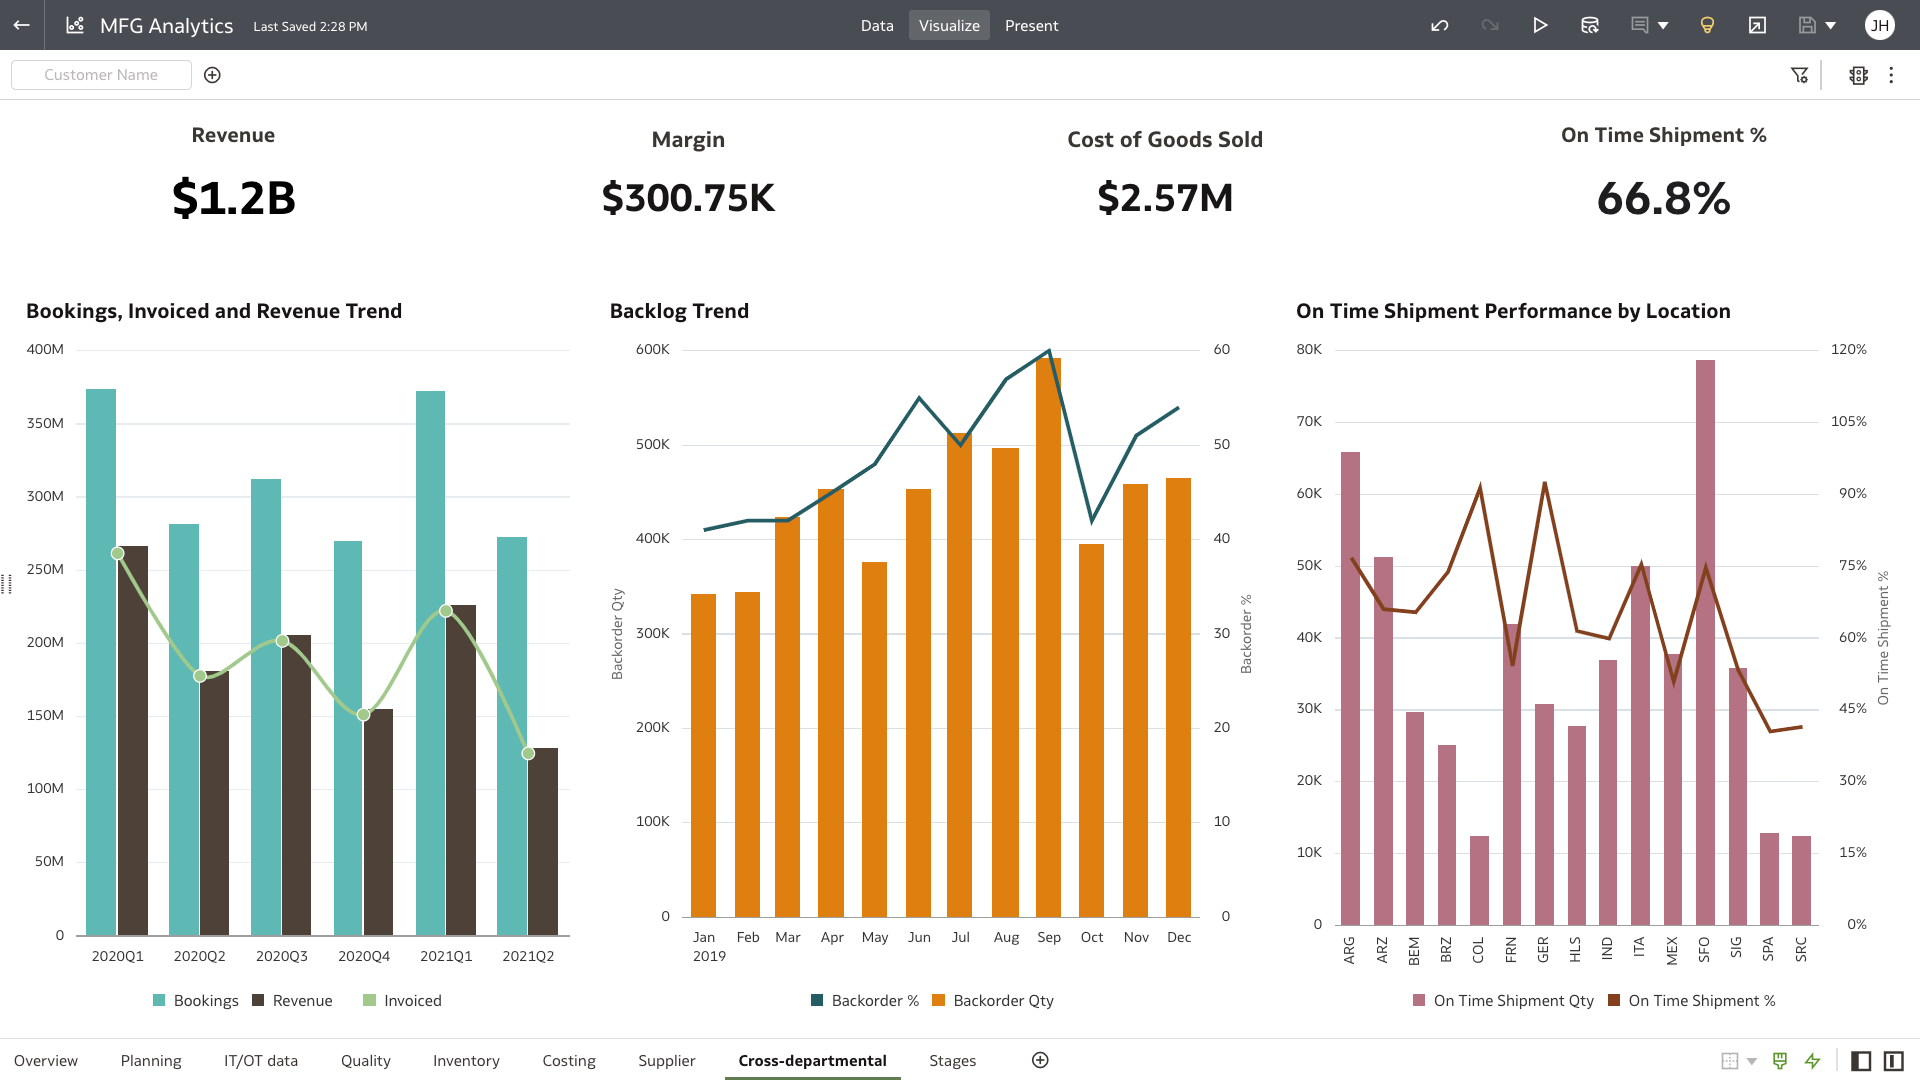
Task: Click the refresh data icon
Action: pyautogui.click(x=1589, y=25)
